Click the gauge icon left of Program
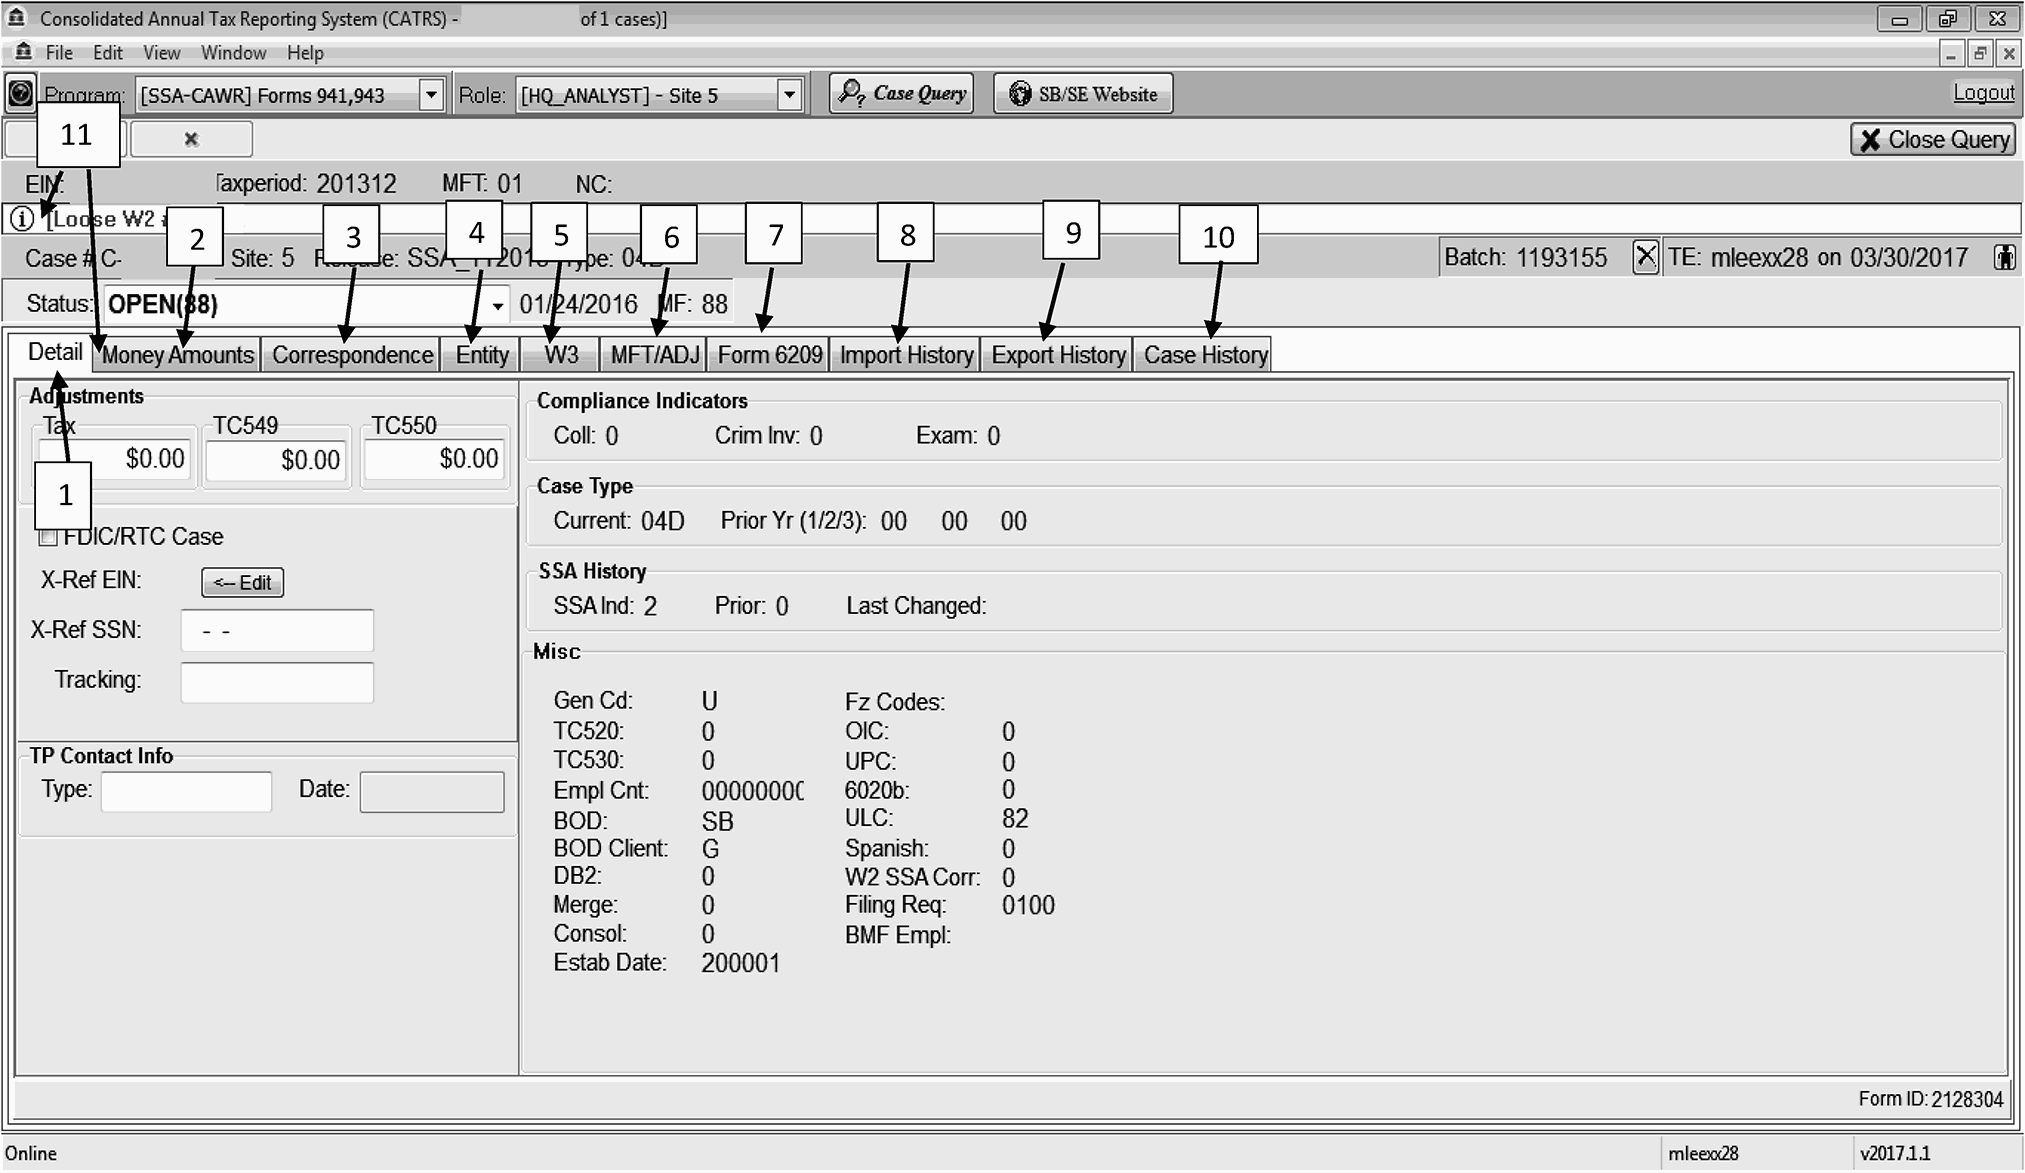Screen dimensions: 2025x1173 click(20, 94)
